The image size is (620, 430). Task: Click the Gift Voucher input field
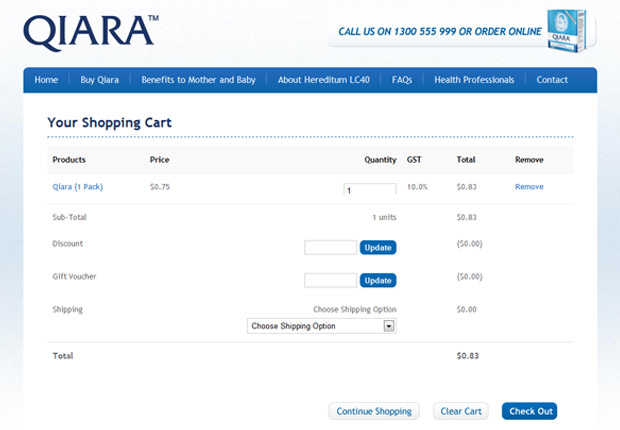330,280
